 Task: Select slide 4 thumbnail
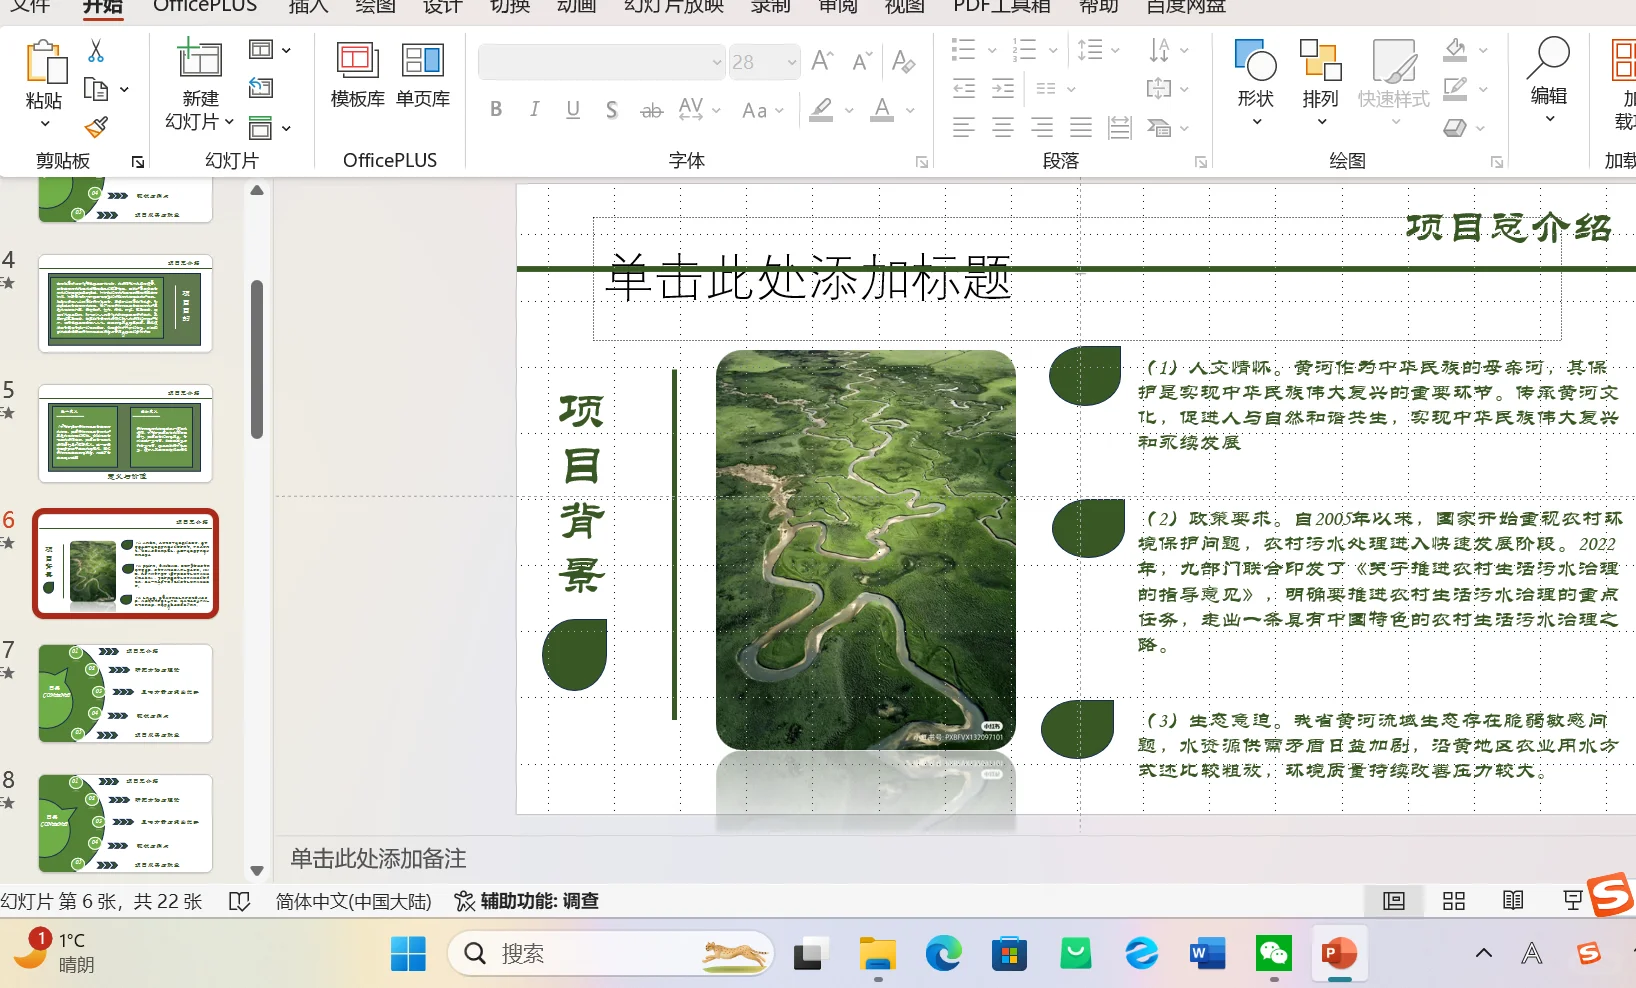tap(126, 304)
